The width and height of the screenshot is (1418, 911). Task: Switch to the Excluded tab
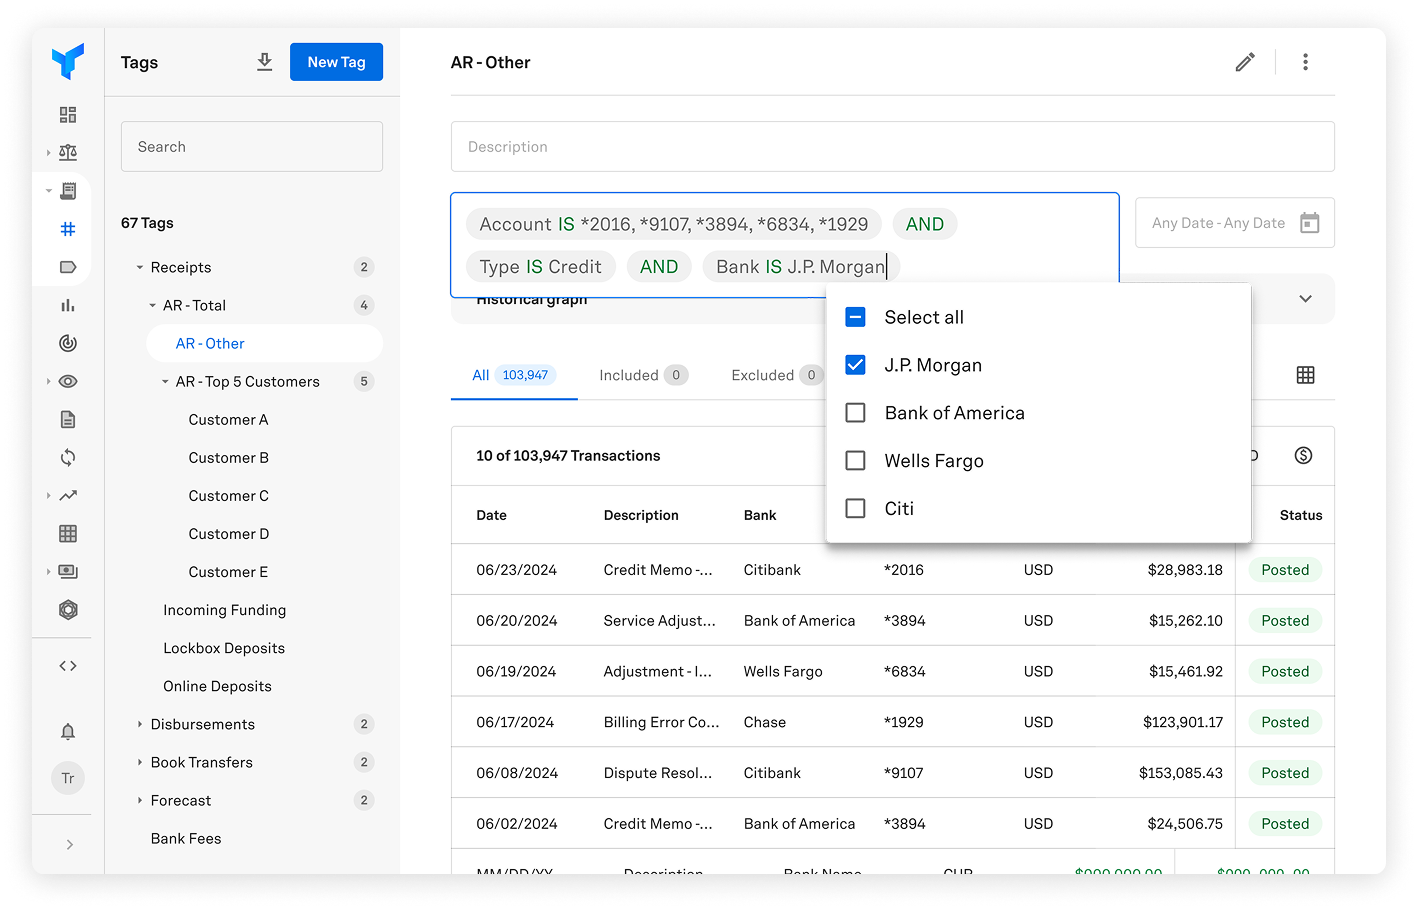point(774,375)
